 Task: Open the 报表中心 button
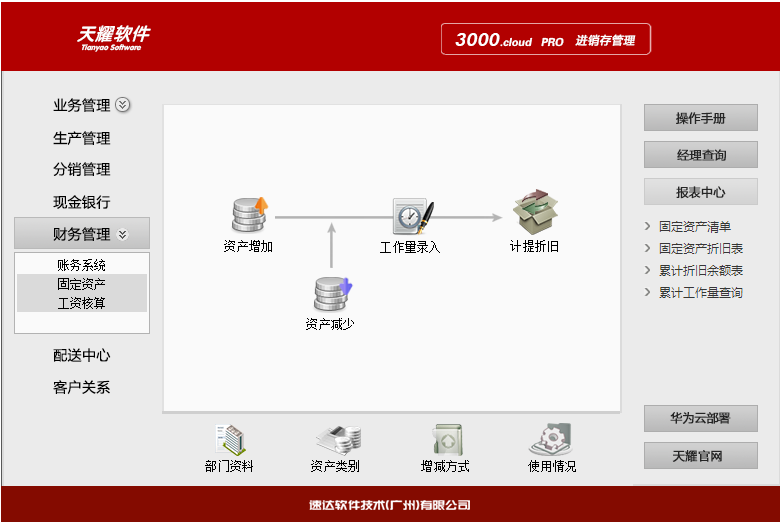700,192
